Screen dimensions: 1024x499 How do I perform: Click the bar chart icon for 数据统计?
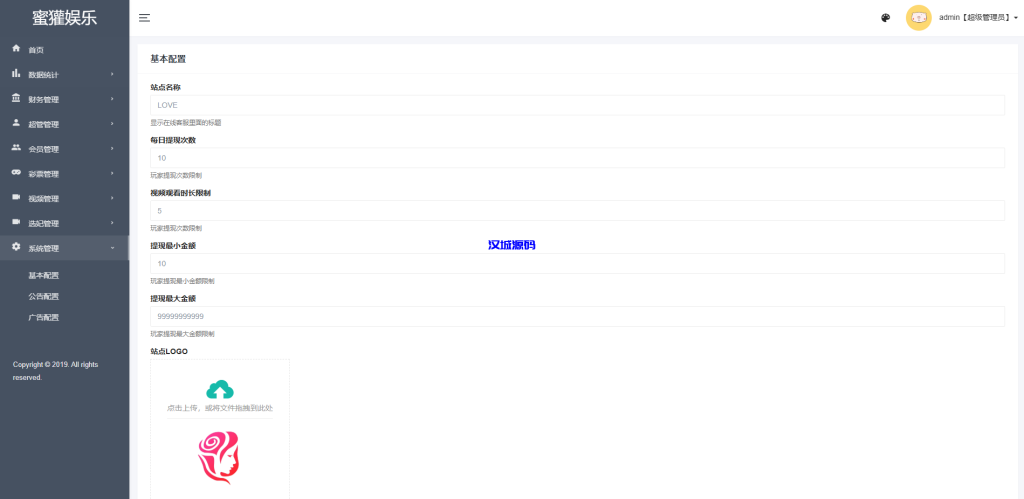click(16, 73)
